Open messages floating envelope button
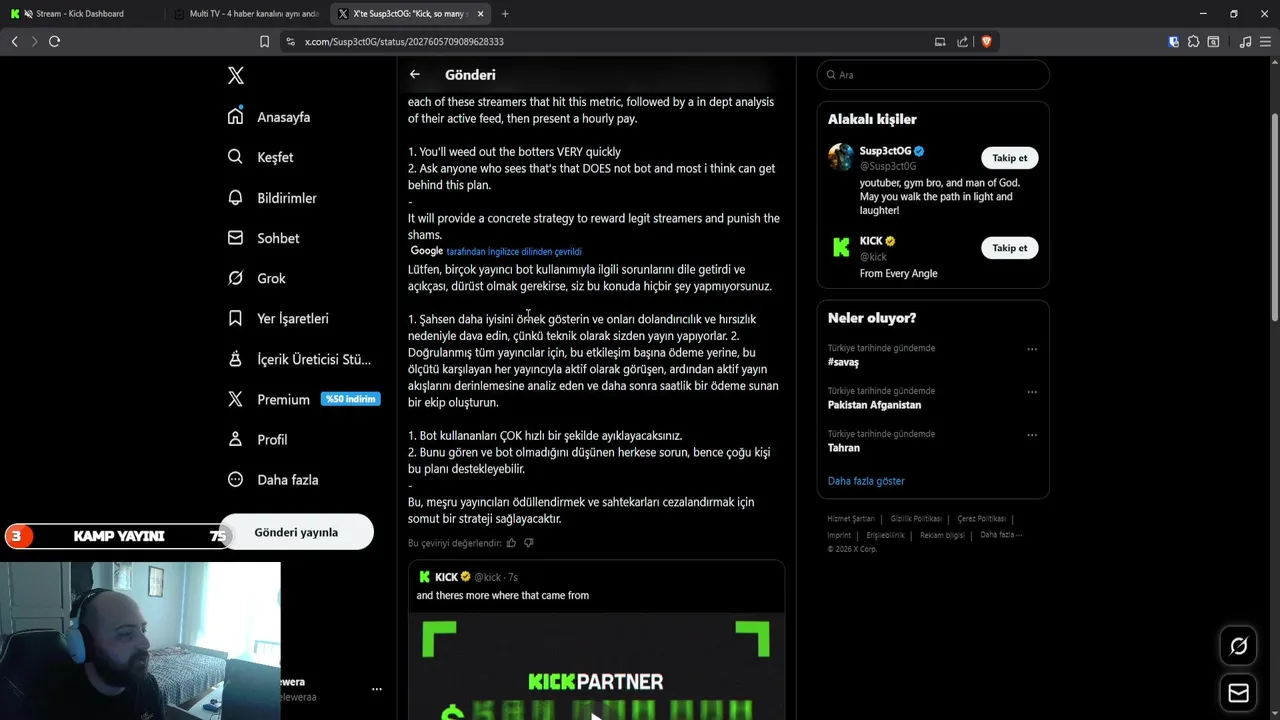This screenshot has height=720, width=1280. pos(1238,693)
